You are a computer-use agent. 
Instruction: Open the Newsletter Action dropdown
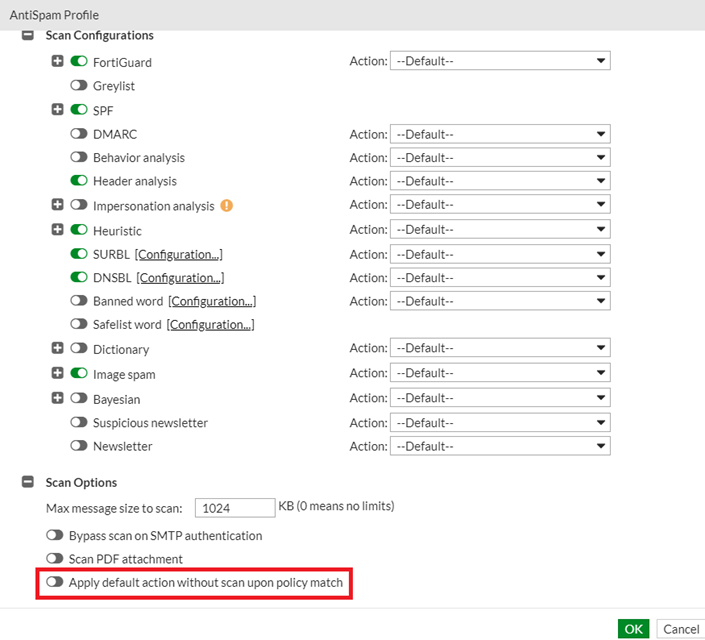tap(500, 446)
